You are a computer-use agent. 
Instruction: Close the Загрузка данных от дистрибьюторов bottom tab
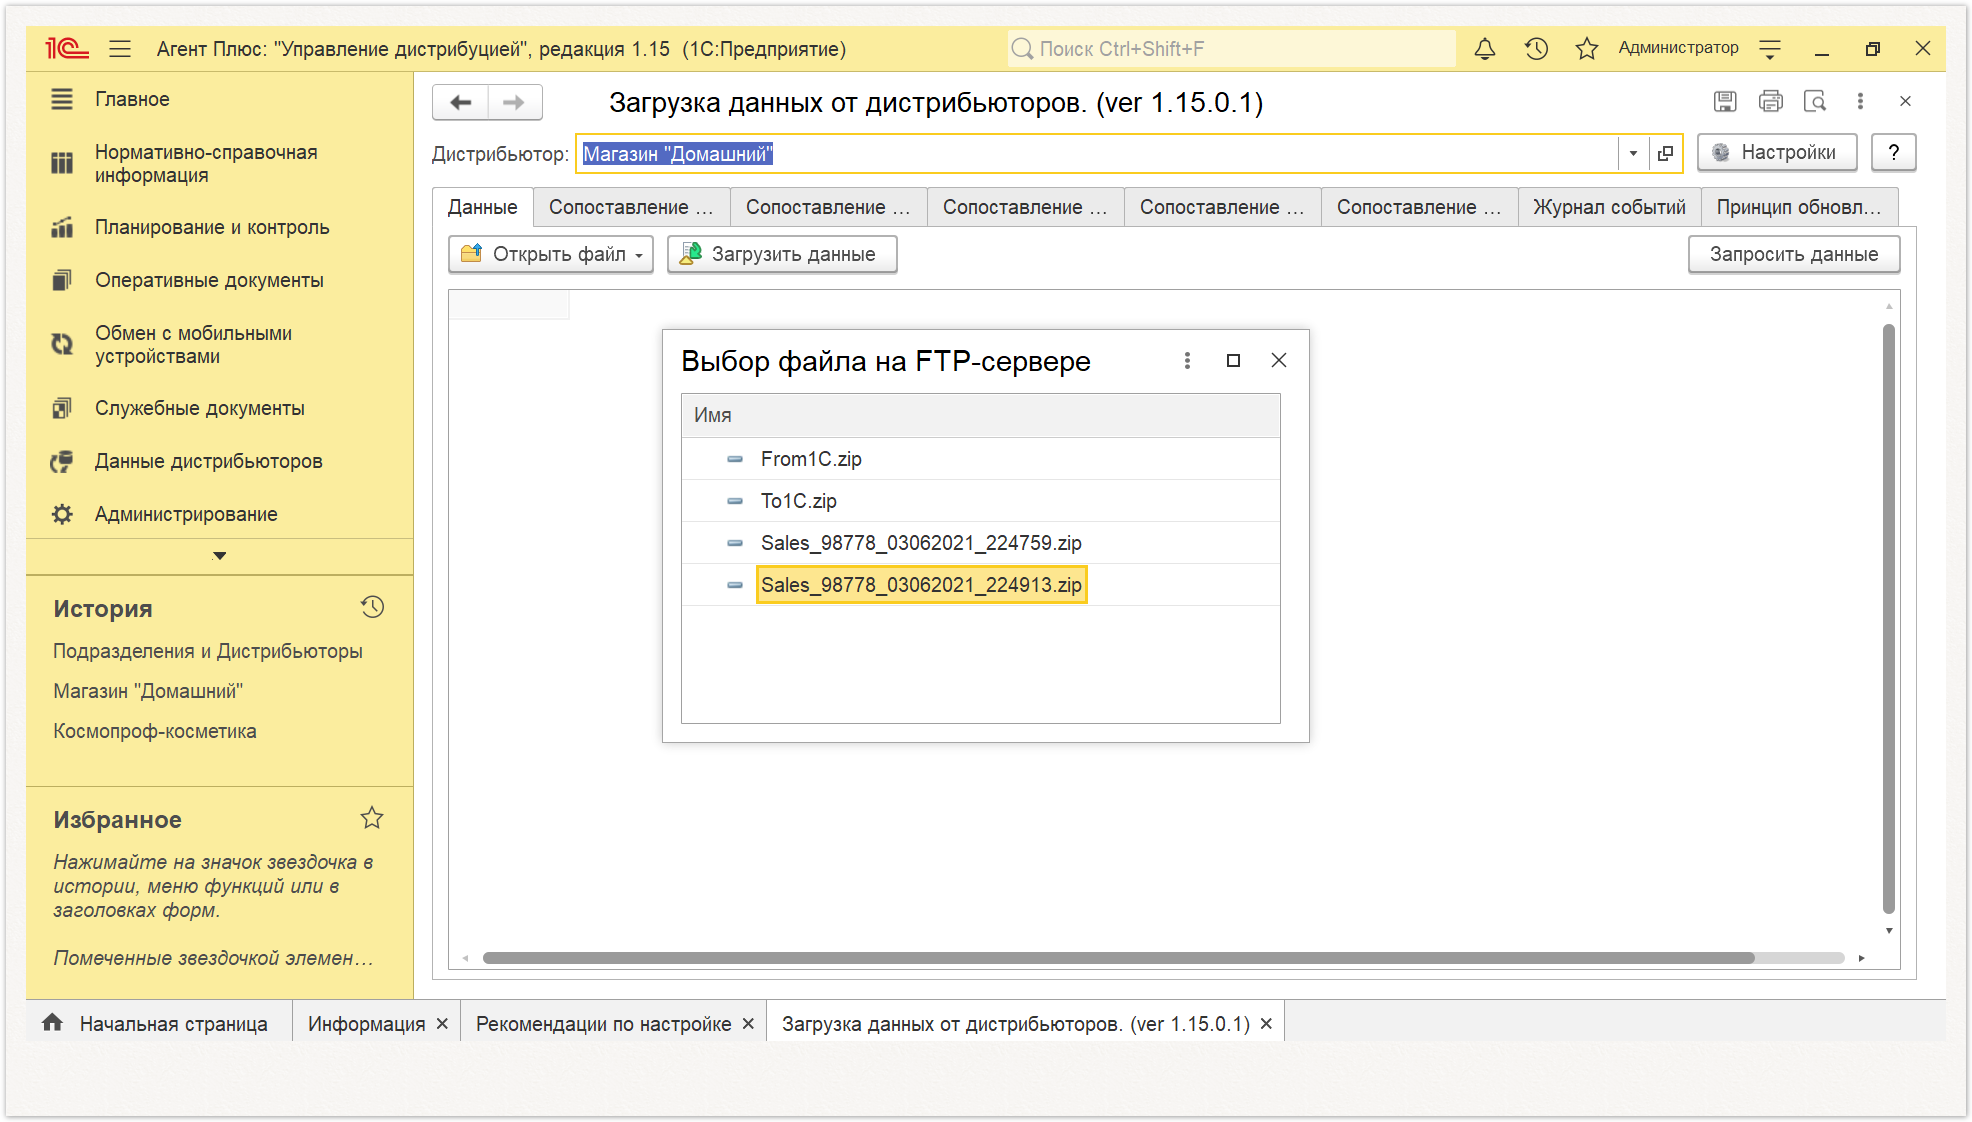click(x=1266, y=1024)
